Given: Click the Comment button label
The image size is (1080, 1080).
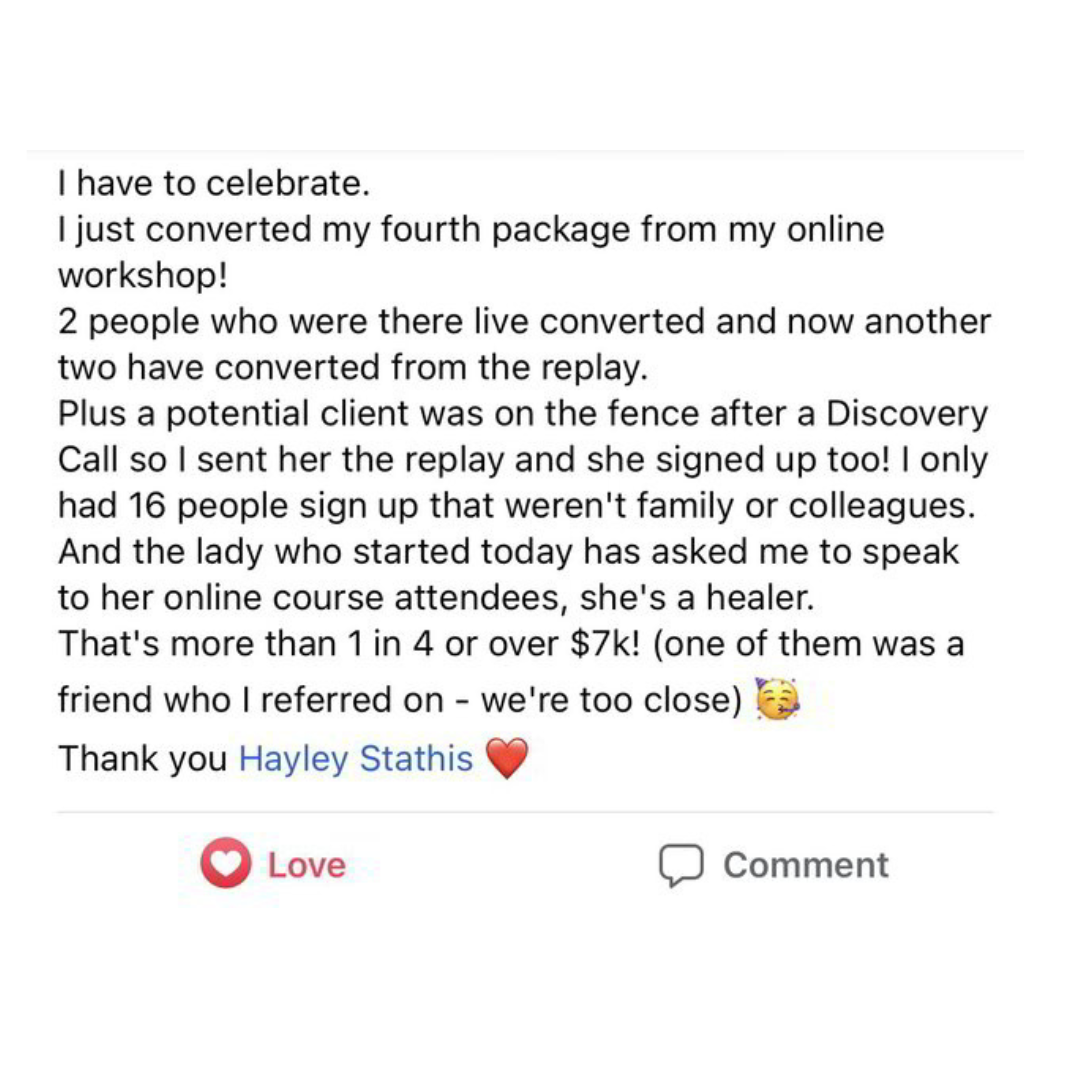Looking at the screenshot, I should pyautogui.click(x=806, y=864).
